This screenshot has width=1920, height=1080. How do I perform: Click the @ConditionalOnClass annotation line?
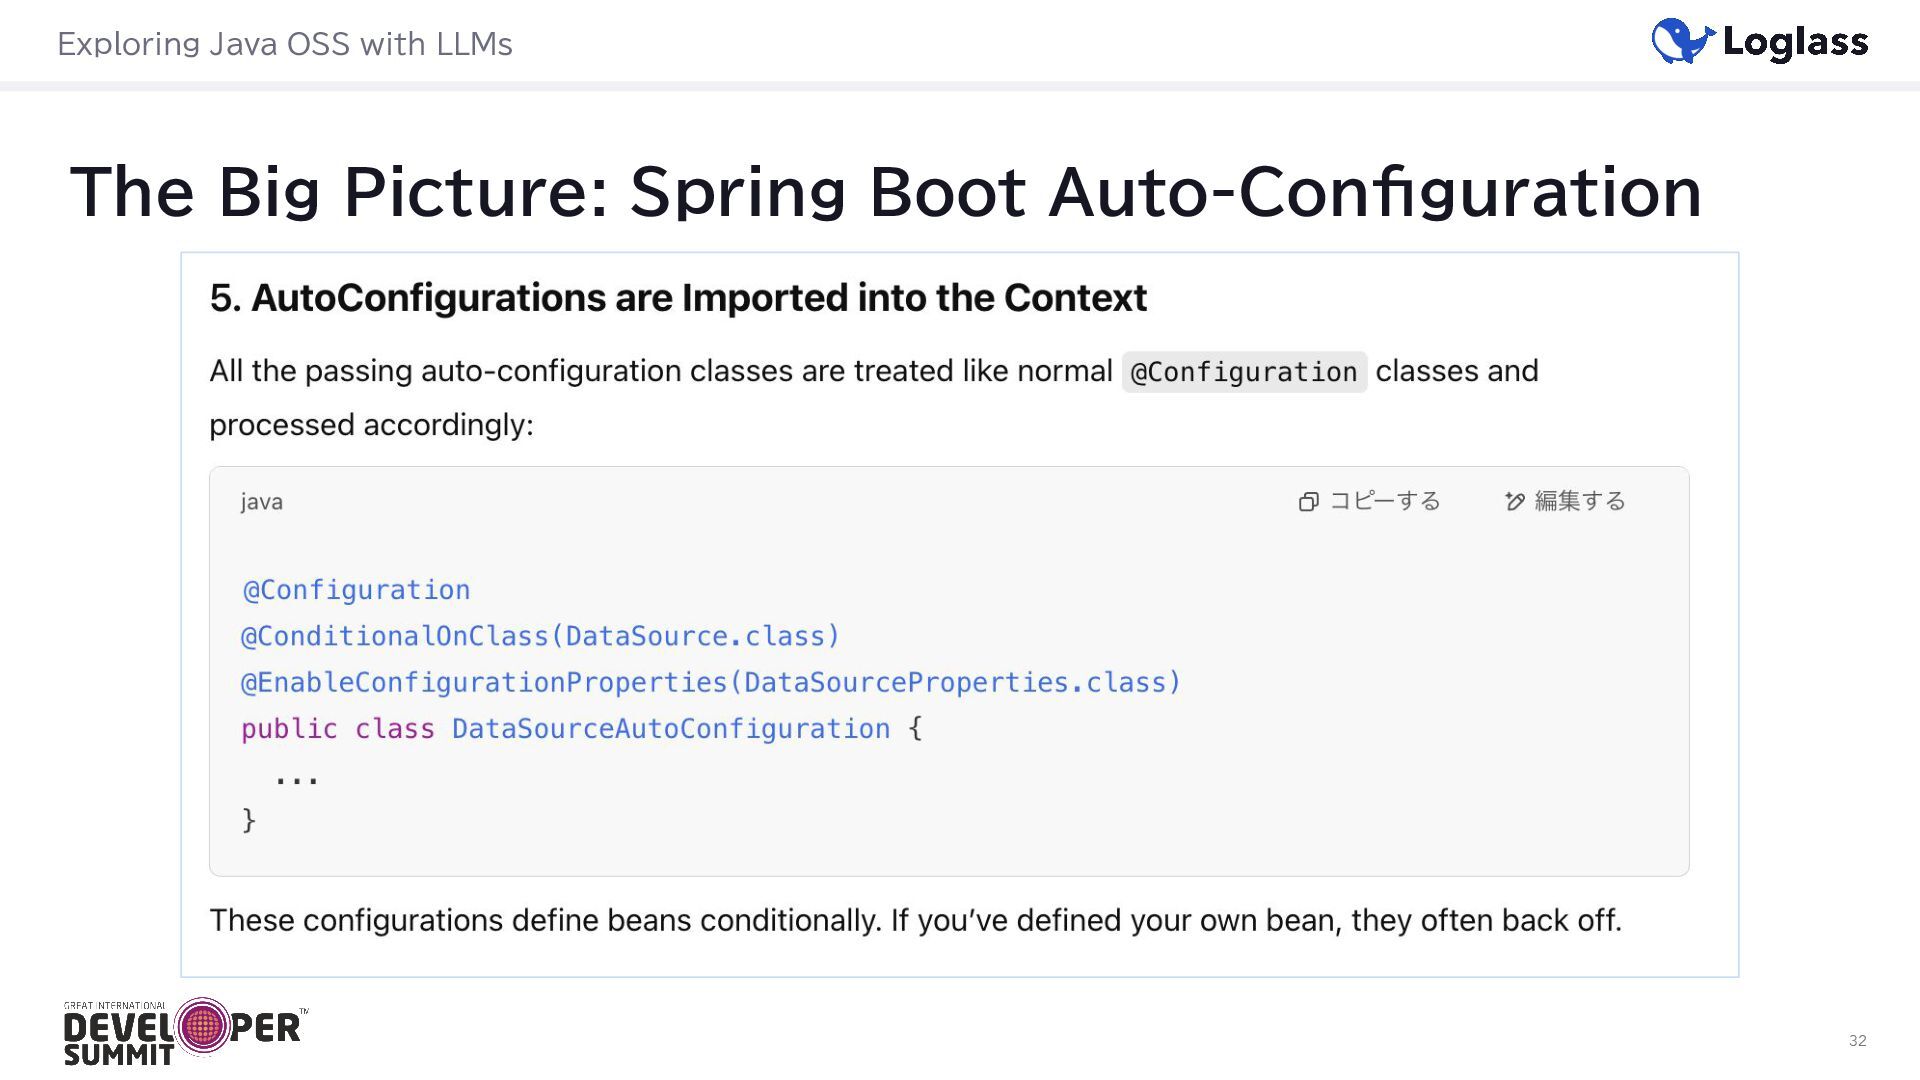[540, 636]
